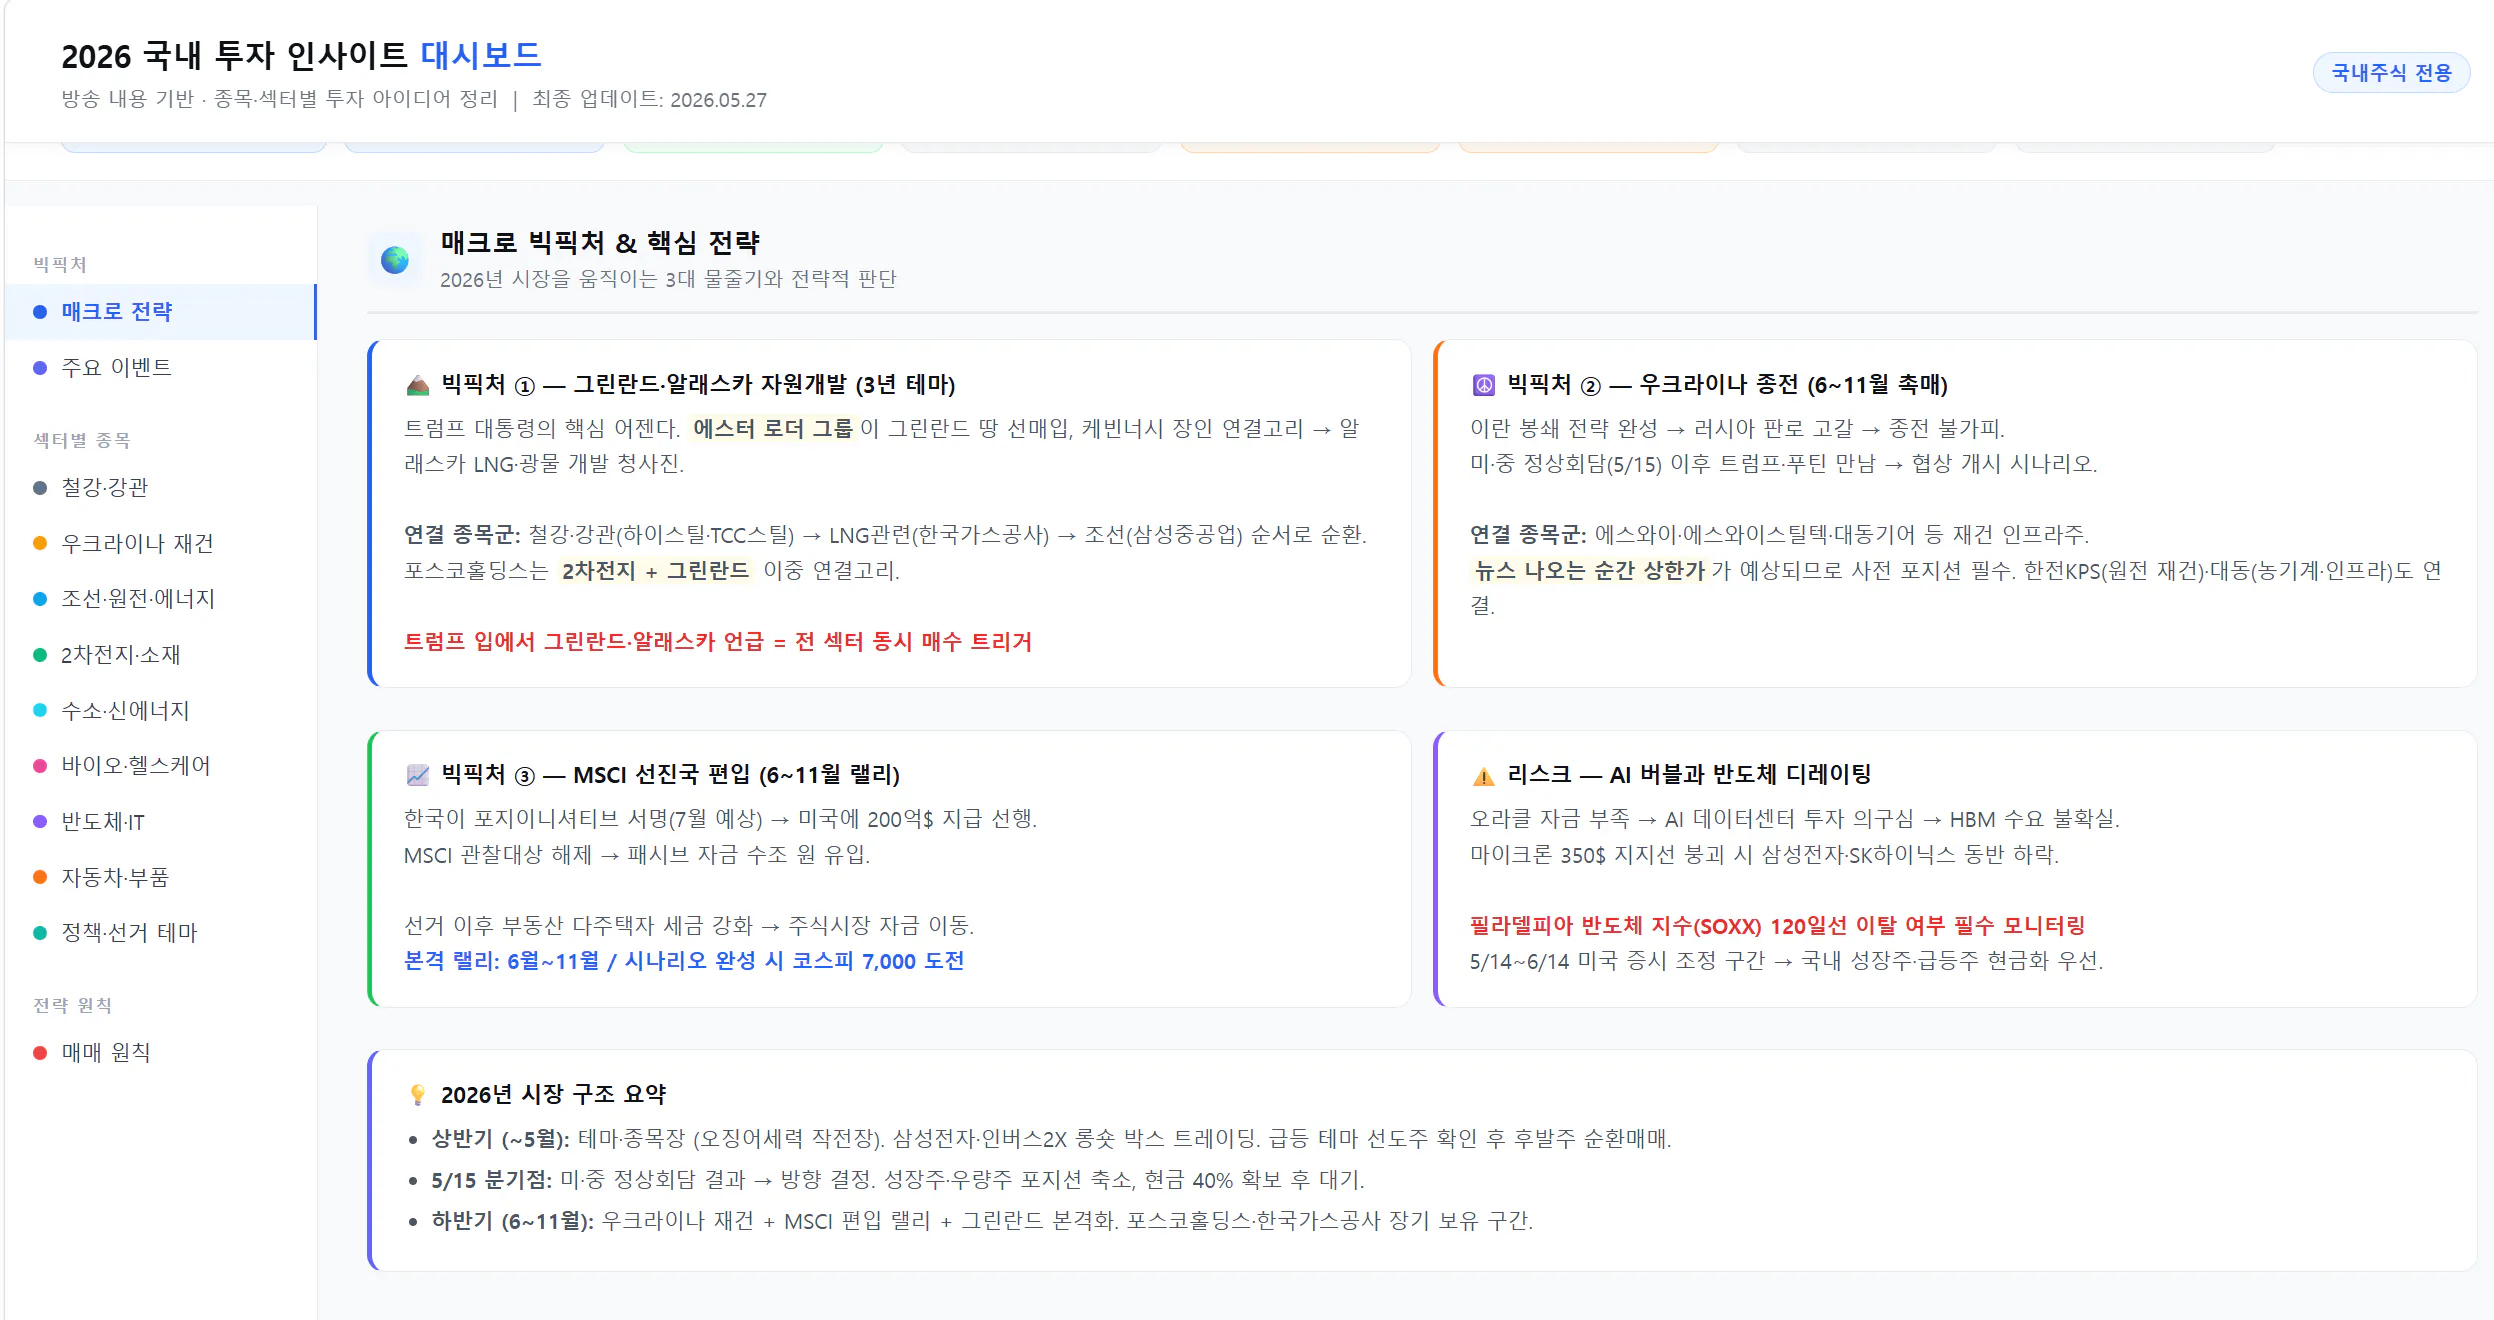
Task: Click the 매크로 빅픽처 & 핵심 전략 section title
Action: tap(600, 243)
